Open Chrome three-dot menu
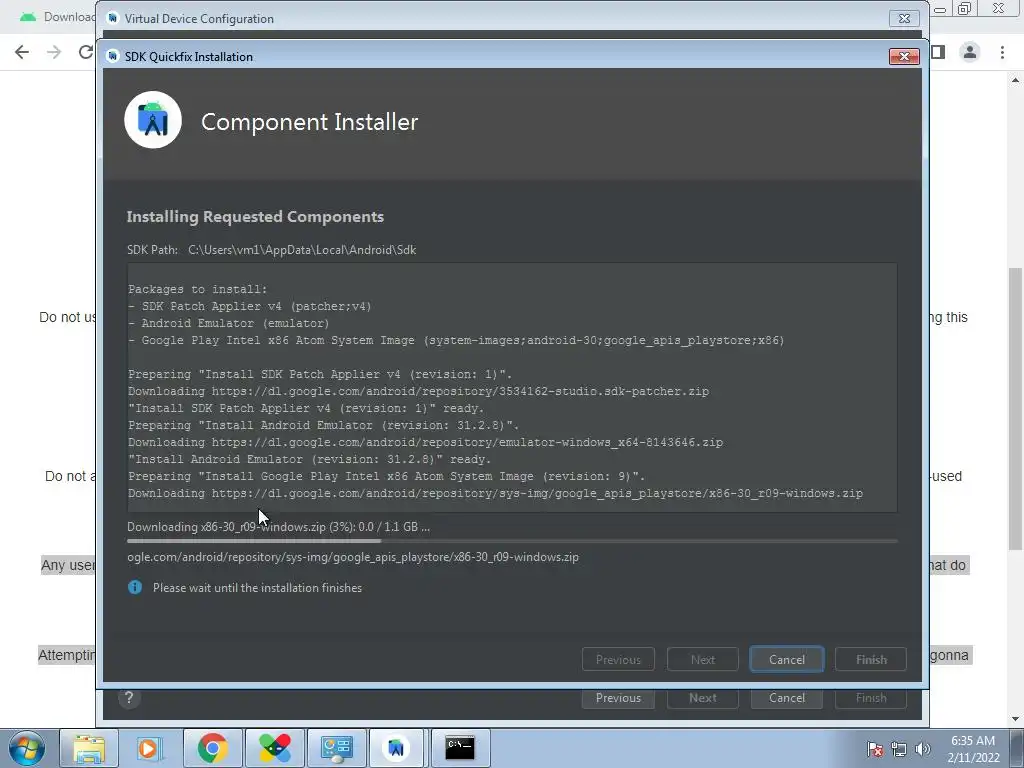The width and height of the screenshot is (1024, 768). coord(1002,52)
